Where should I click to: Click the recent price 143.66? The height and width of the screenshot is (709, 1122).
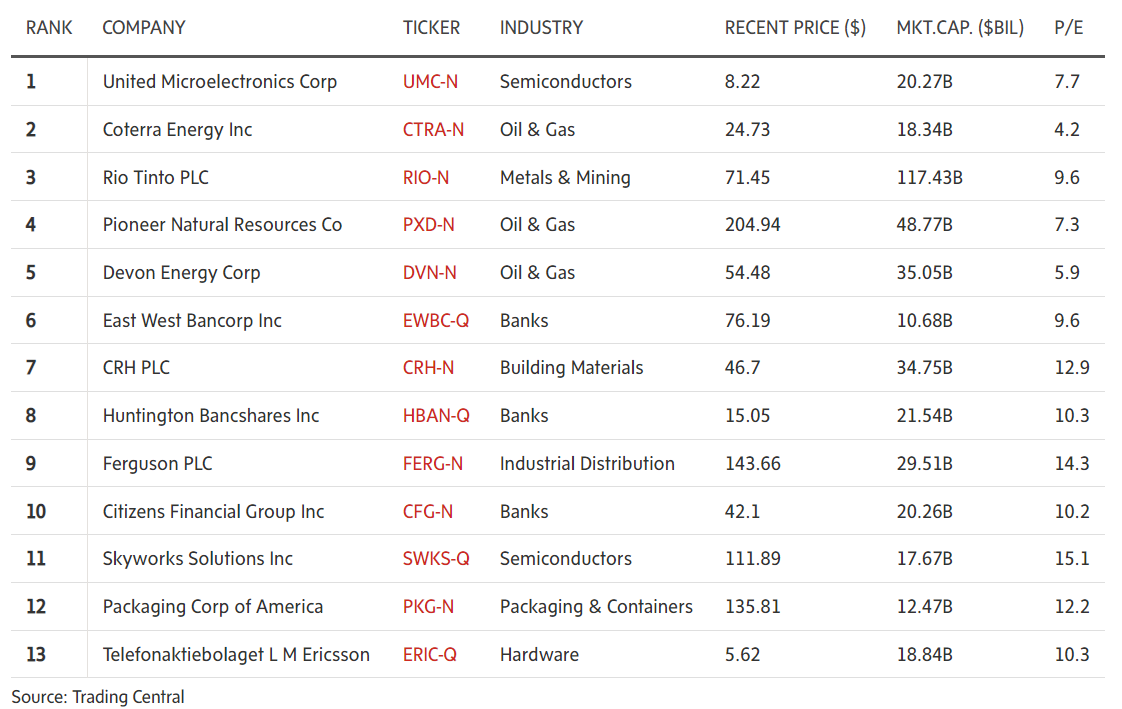point(752,464)
